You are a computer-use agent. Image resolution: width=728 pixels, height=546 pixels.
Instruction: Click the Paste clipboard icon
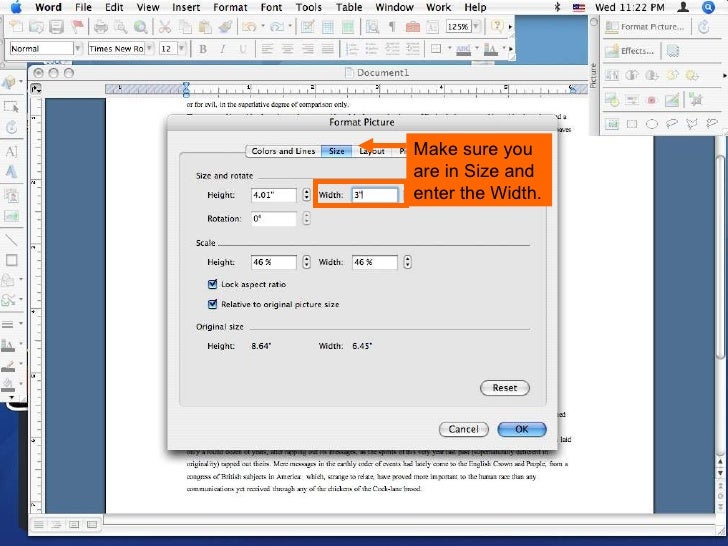pos(205,27)
